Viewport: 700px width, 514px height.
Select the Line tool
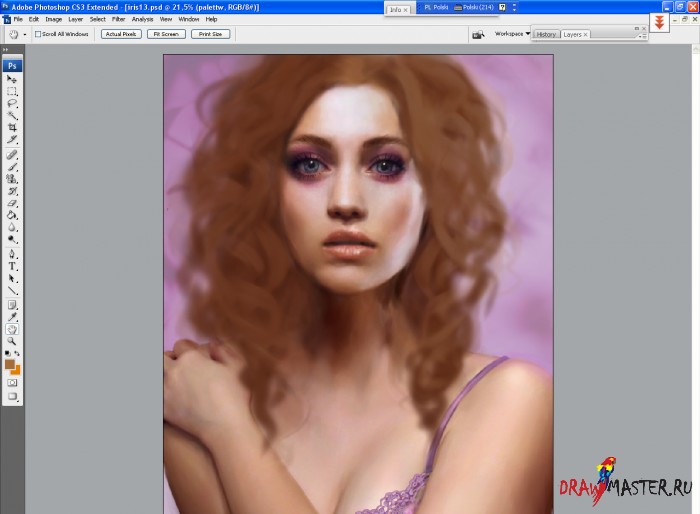click(12, 291)
